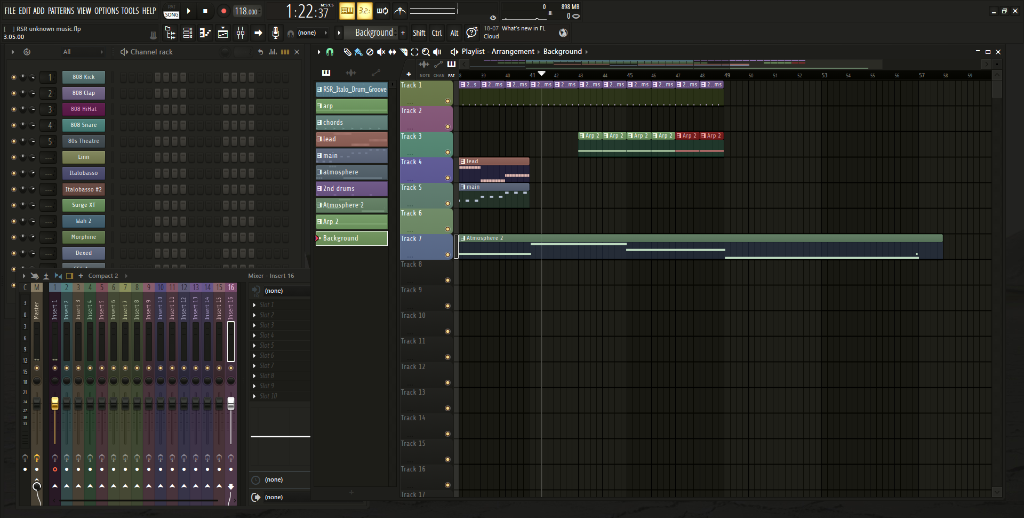Open the VIEW menu
1024x518 pixels.
(84, 10)
